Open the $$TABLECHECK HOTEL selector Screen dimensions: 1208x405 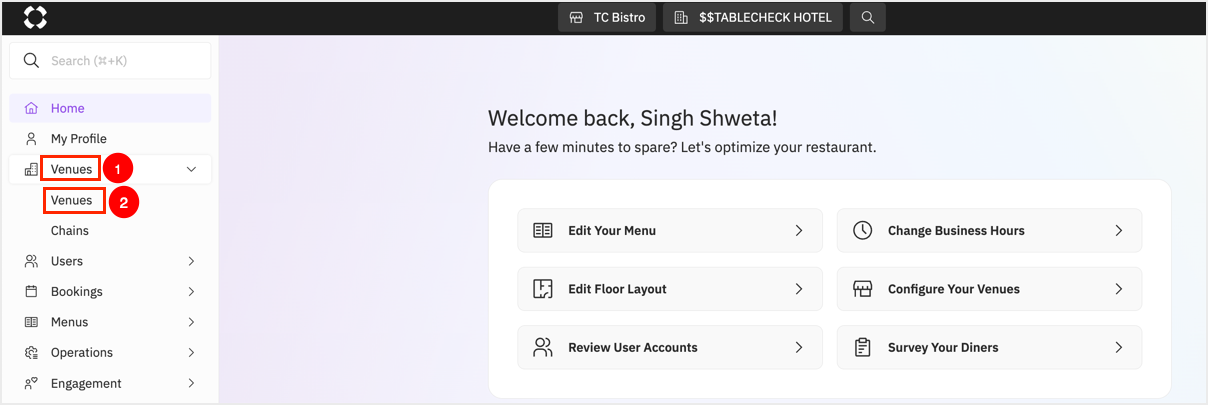pyautogui.click(x=752, y=18)
